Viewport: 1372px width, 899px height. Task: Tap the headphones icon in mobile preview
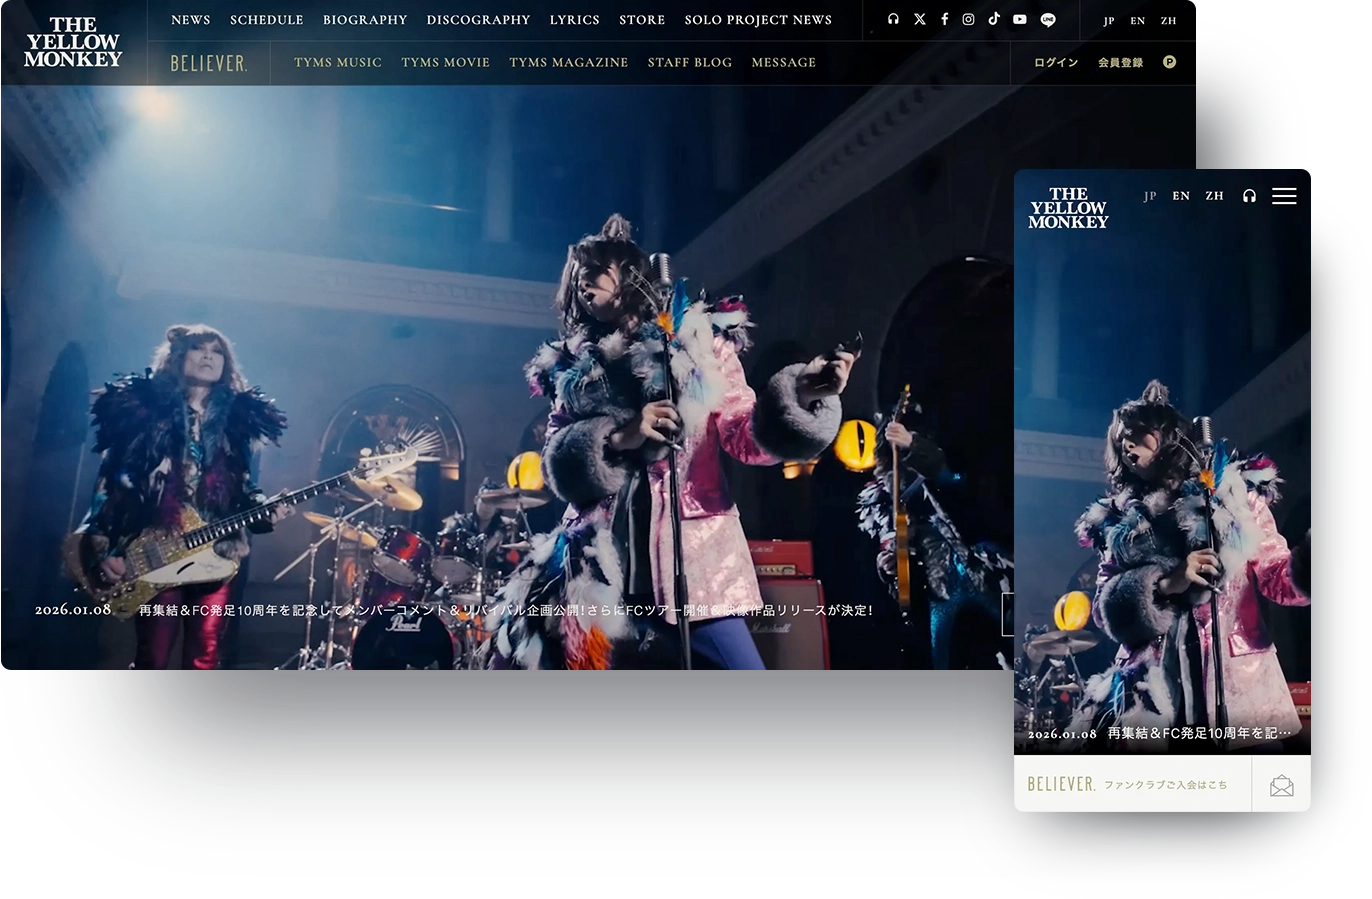pyautogui.click(x=1249, y=196)
